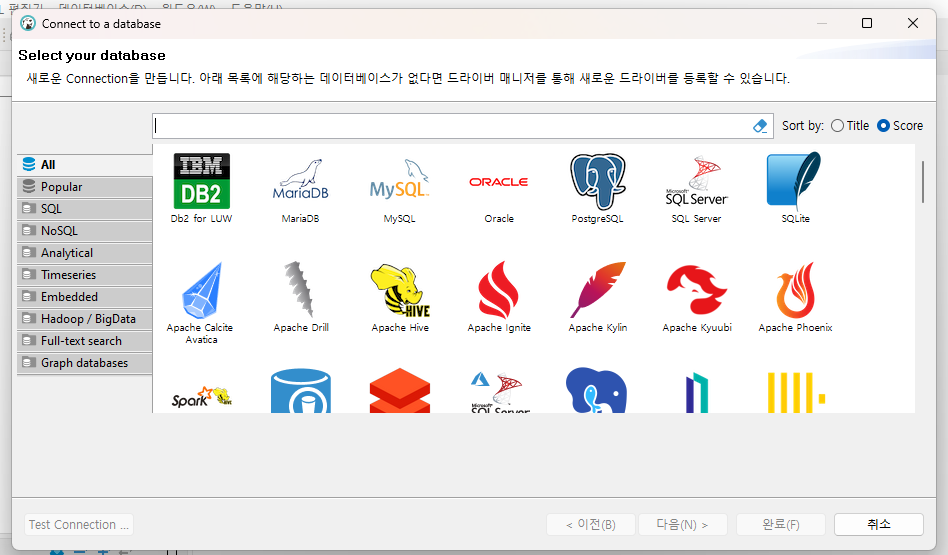Pick the Spark Hive icon in third row
The image size is (948, 555).
pyautogui.click(x=201, y=397)
